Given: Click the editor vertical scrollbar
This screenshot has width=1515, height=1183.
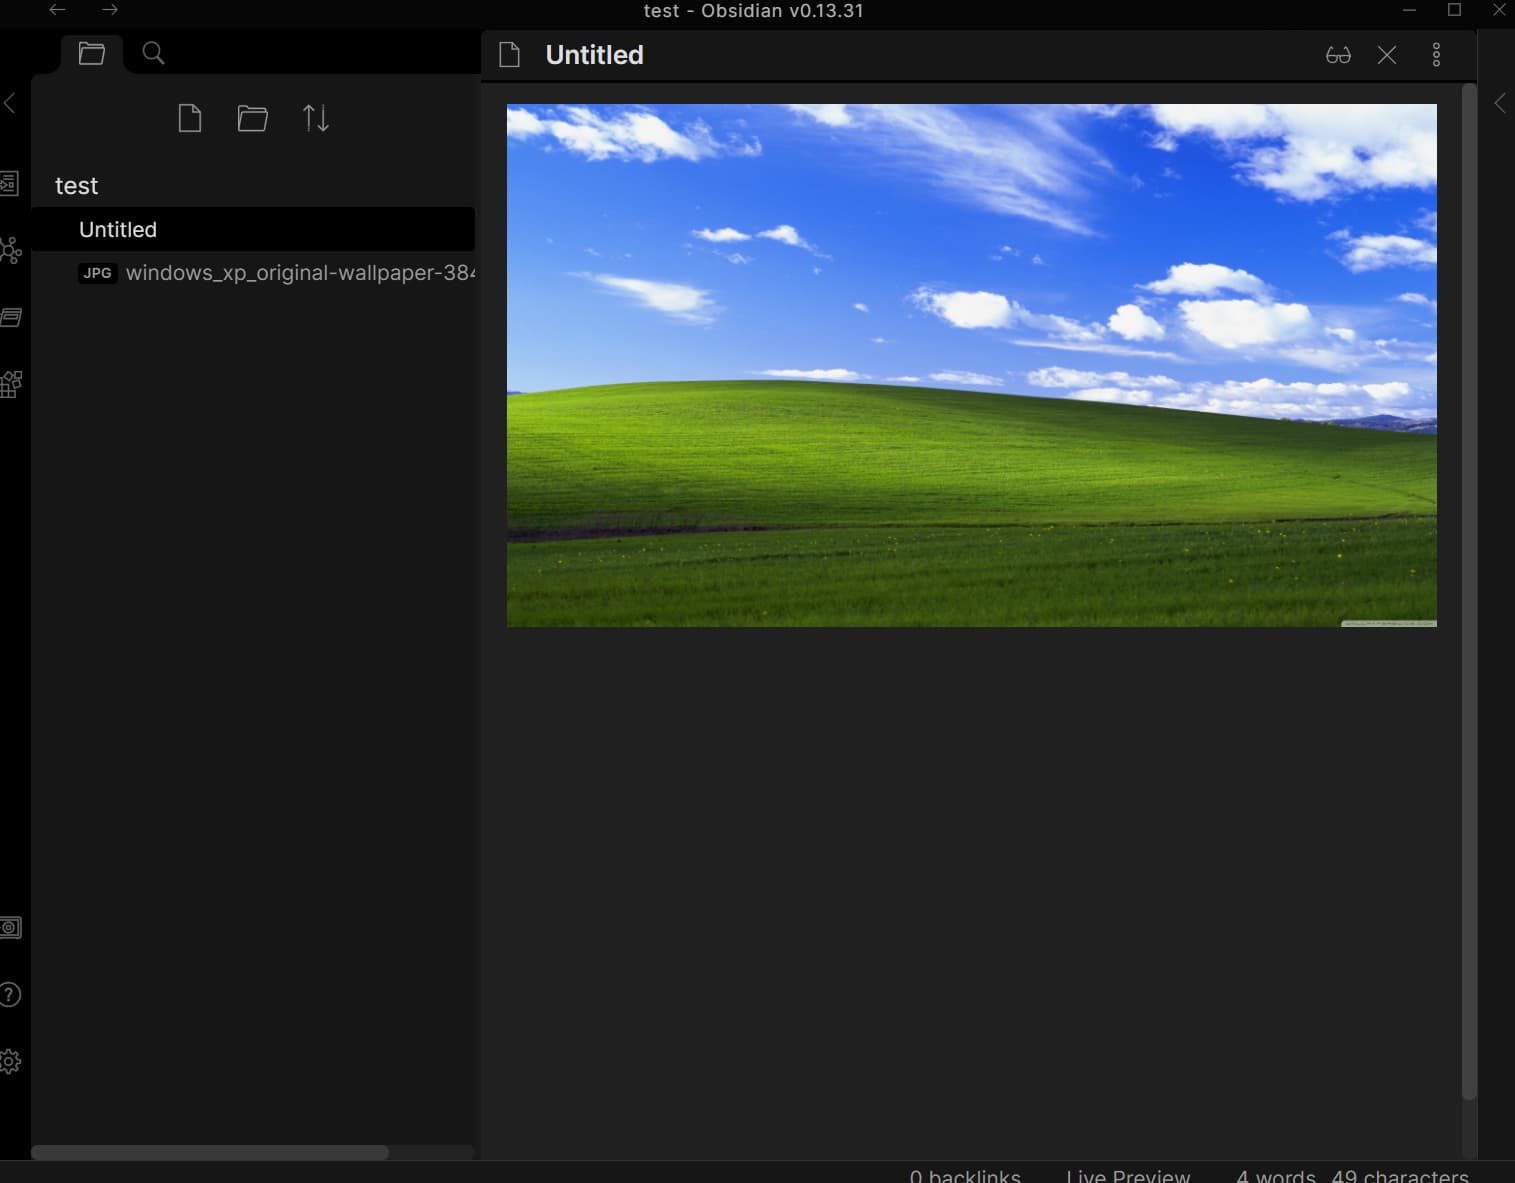Looking at the screenshot, I should (x=1469, y=592).
